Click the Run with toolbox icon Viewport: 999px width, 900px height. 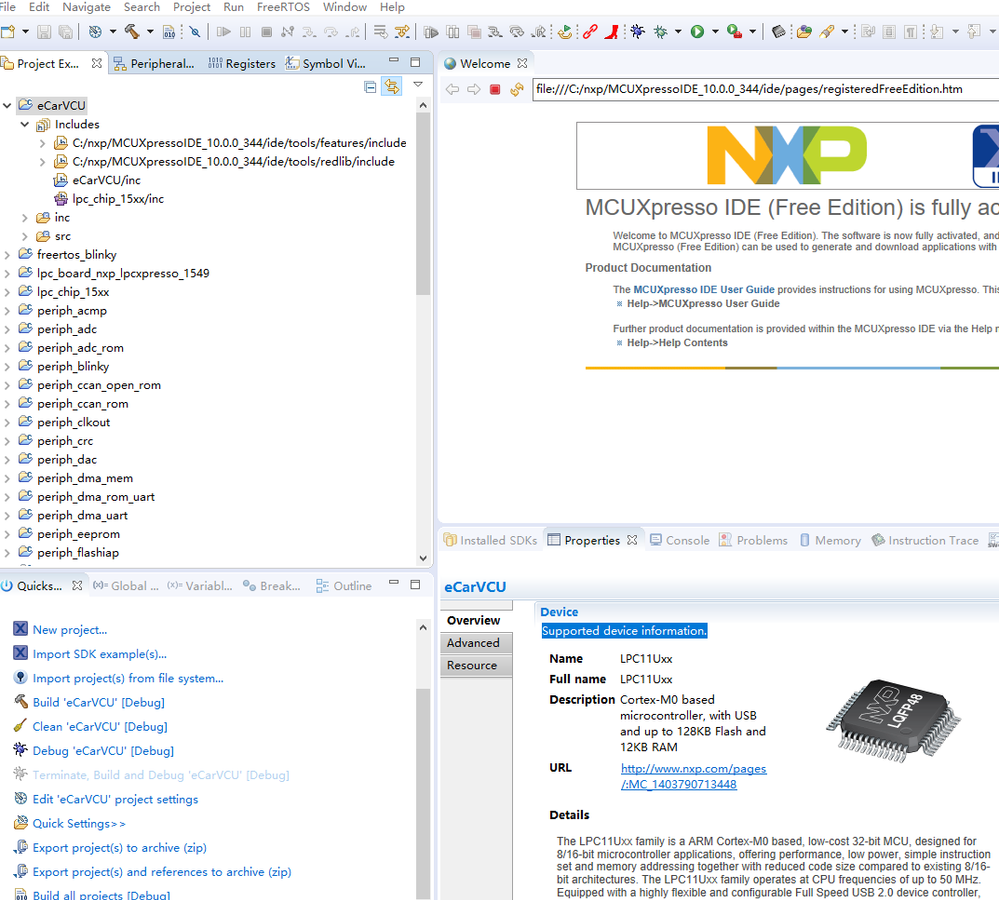tap(735, 31)
